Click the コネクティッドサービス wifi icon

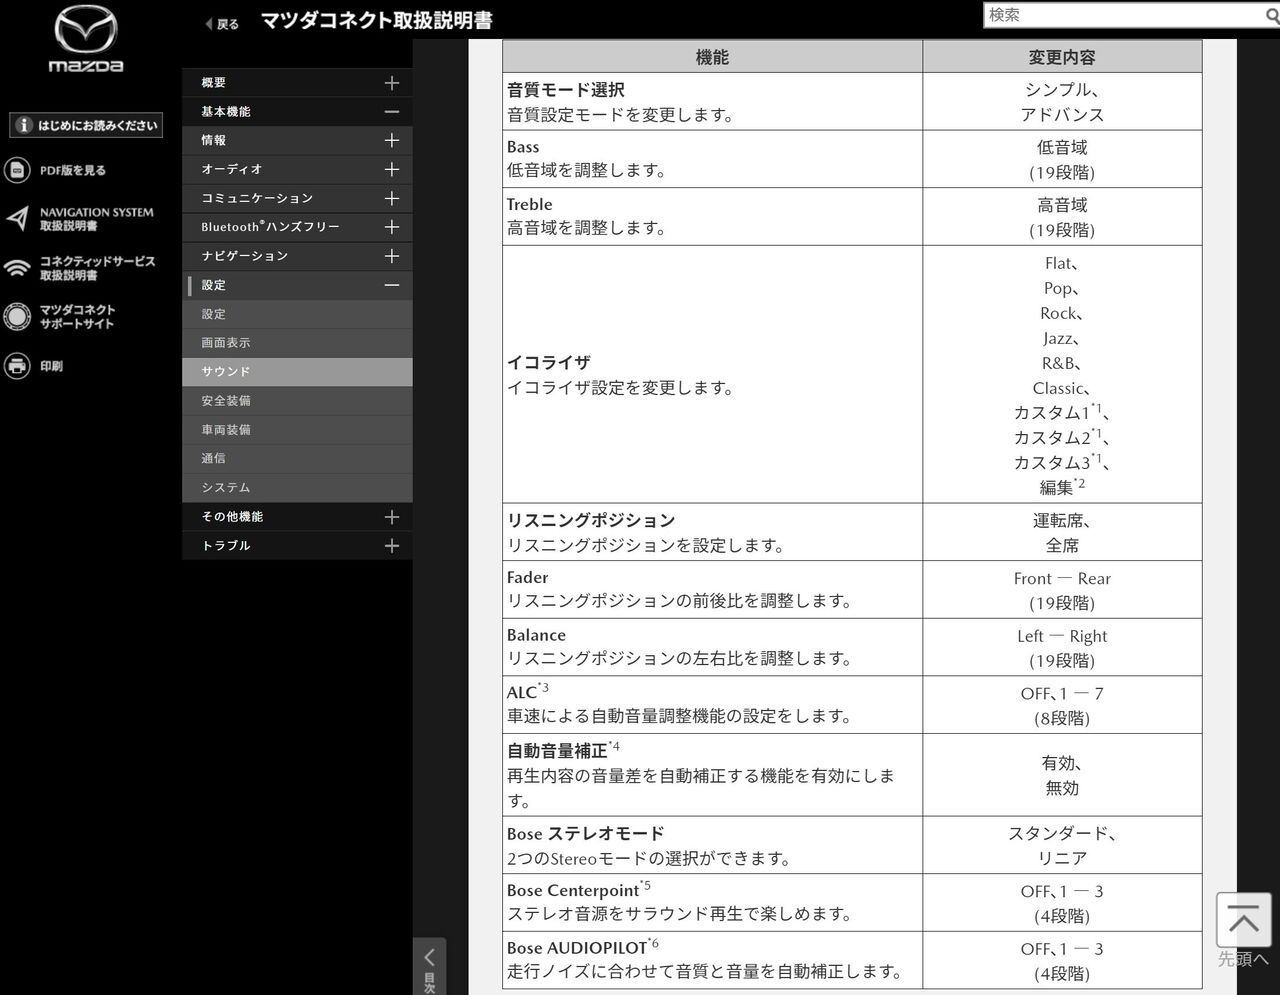point(17,268)
